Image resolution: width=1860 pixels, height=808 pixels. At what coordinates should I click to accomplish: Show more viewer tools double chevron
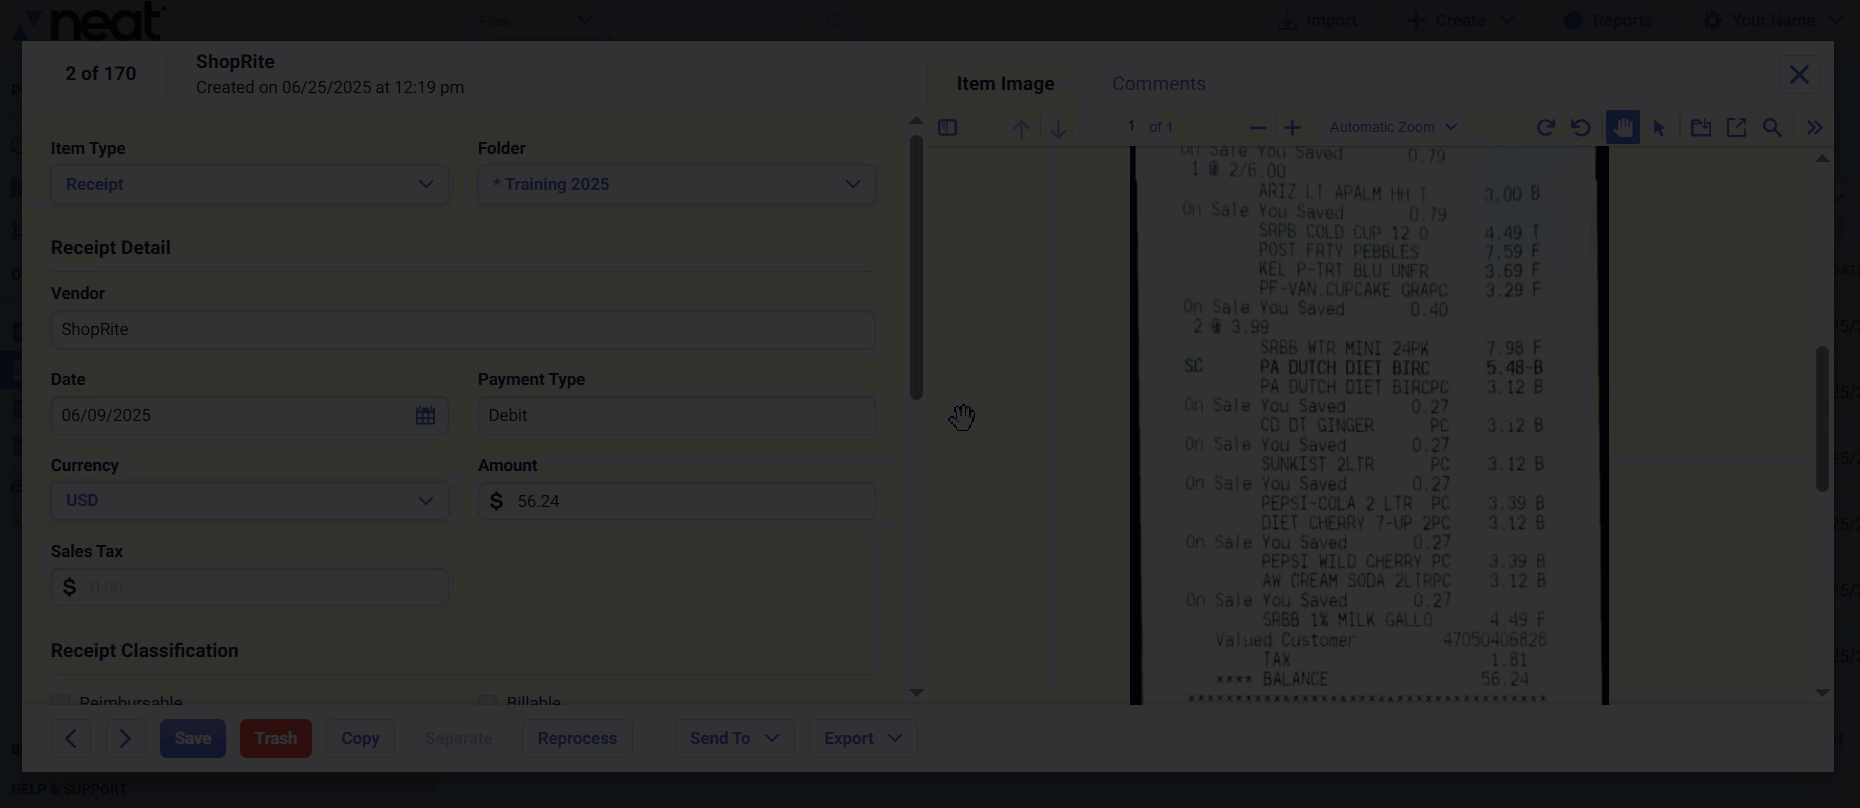tap(1815, 128)
